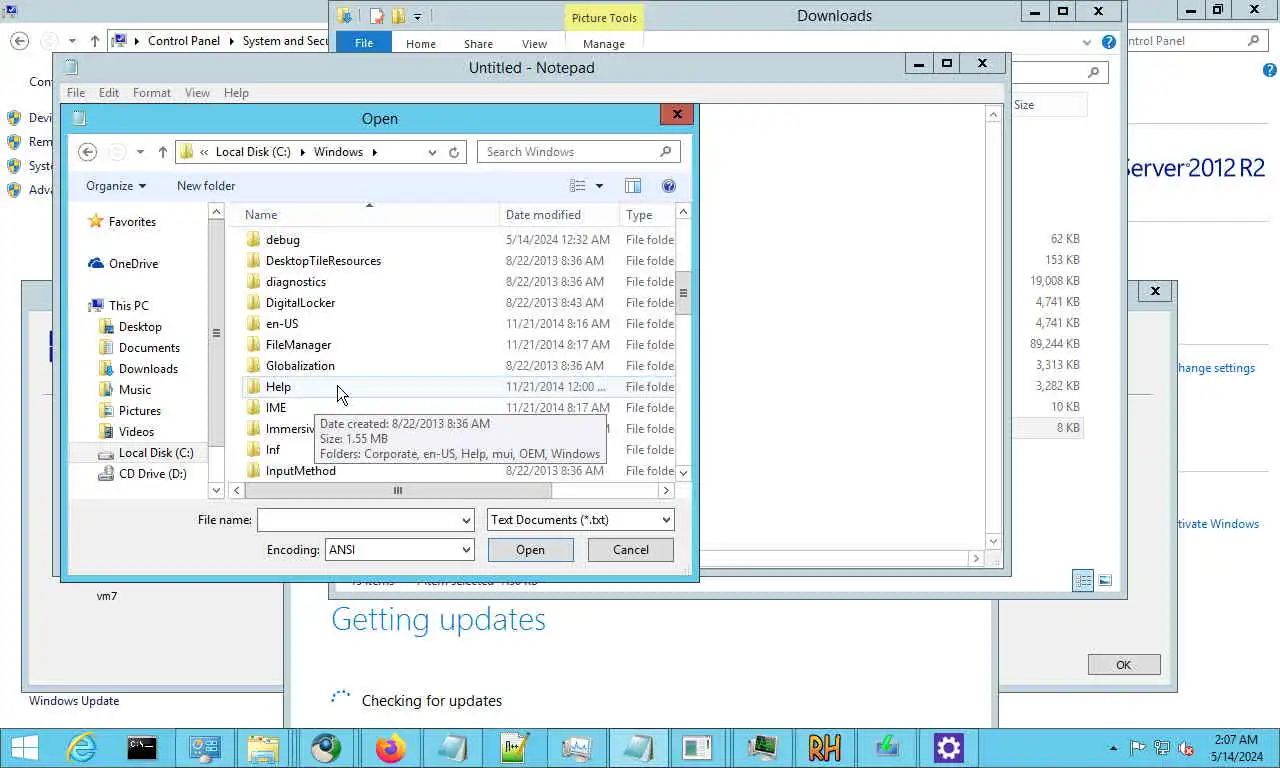Select the Help folder
The height and width of the screenshot is (768, 1280).
coord(278,387)
